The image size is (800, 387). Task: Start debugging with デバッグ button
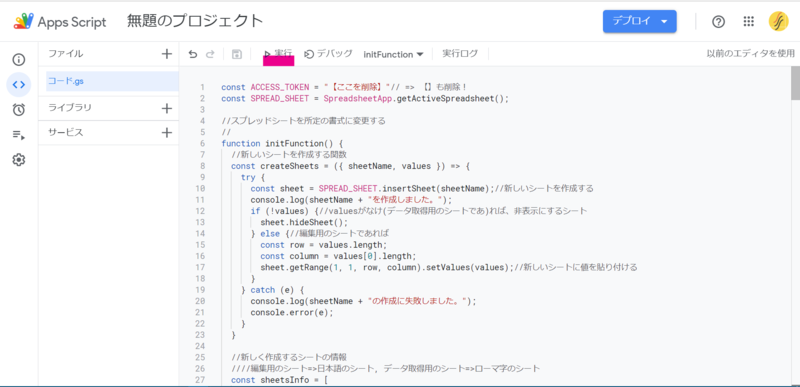[x=328, y=54]
